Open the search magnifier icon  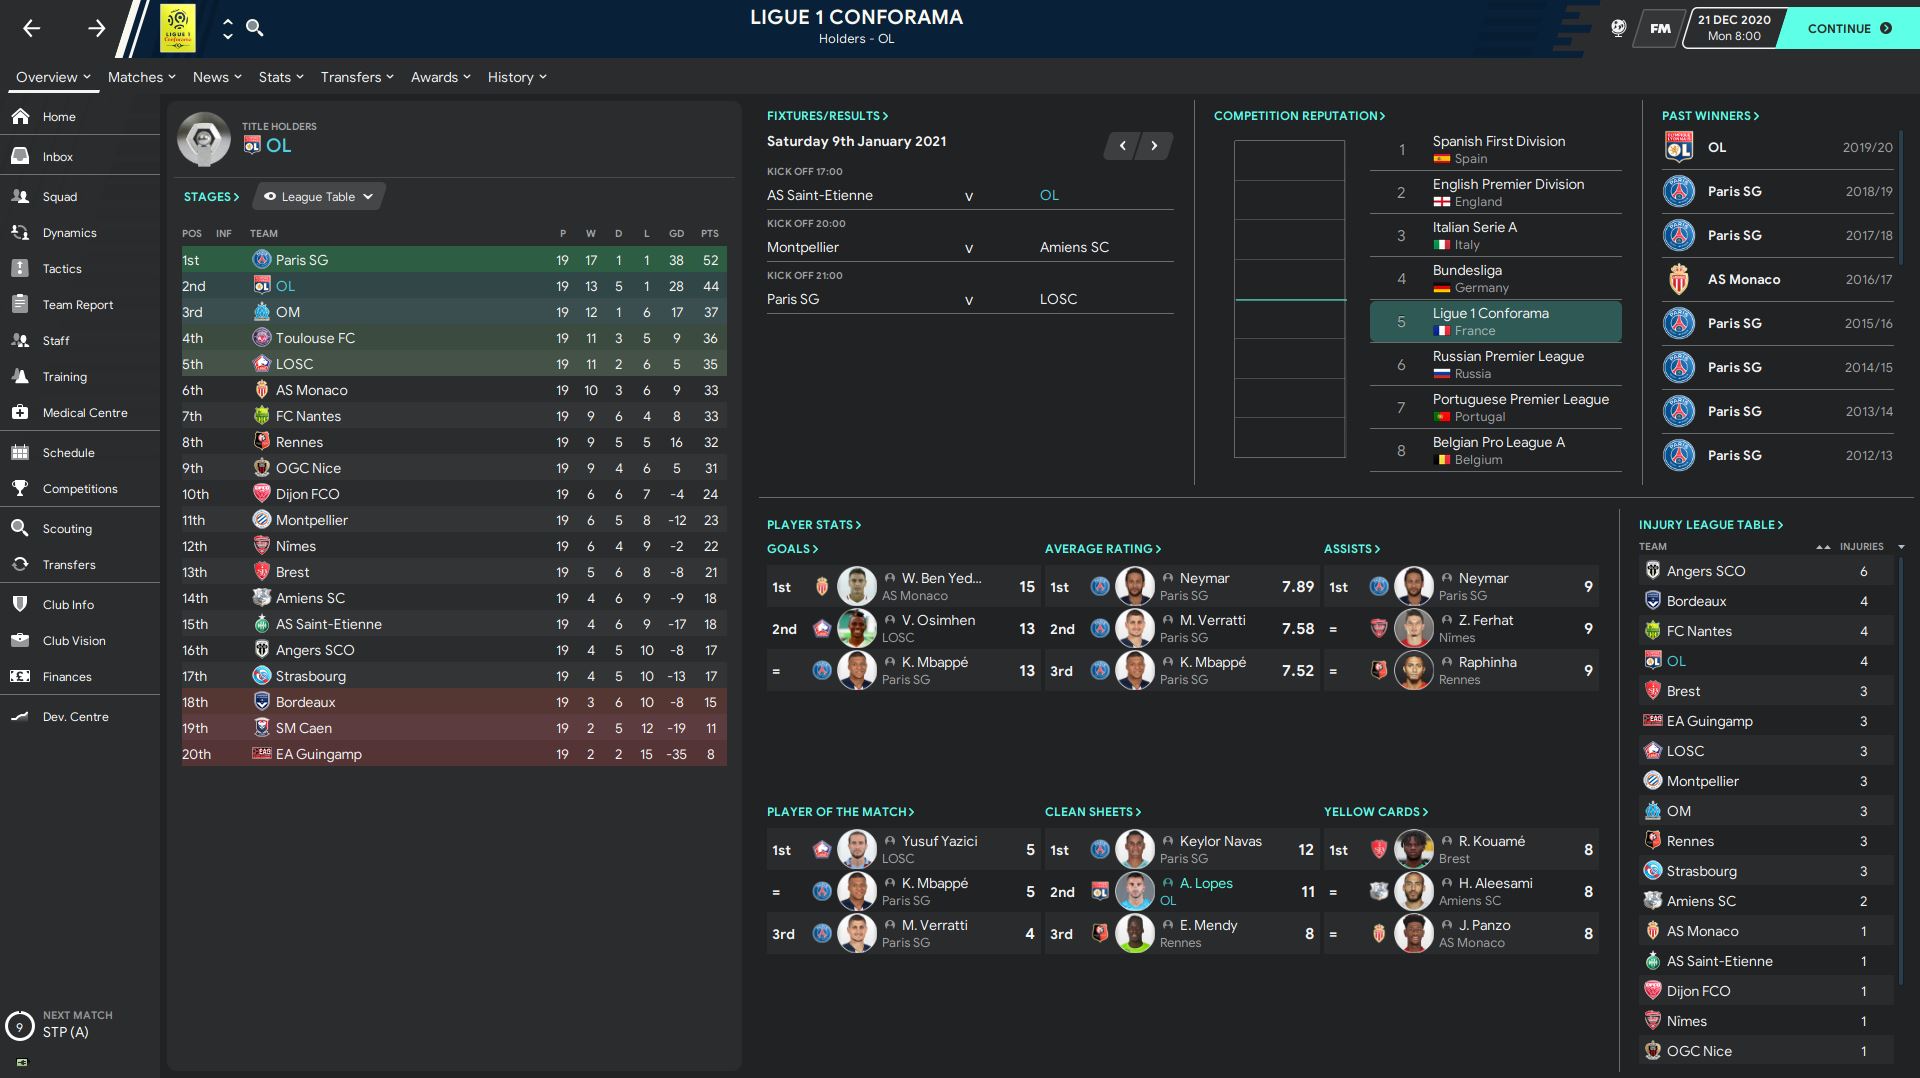click(x=255, y=28)
